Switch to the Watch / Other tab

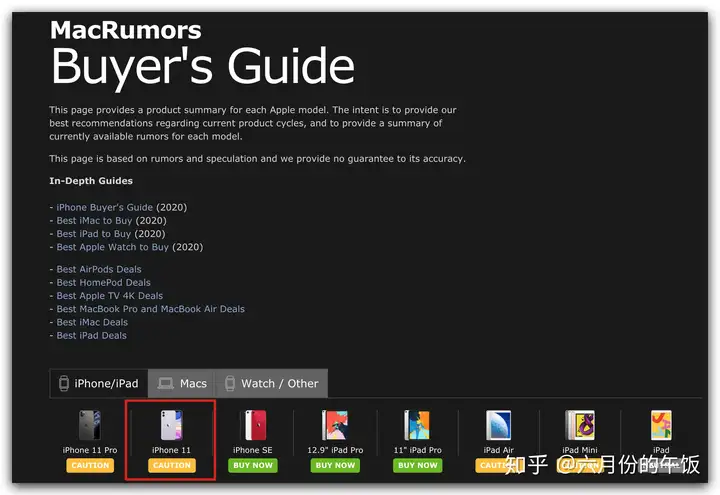[272, 383]
